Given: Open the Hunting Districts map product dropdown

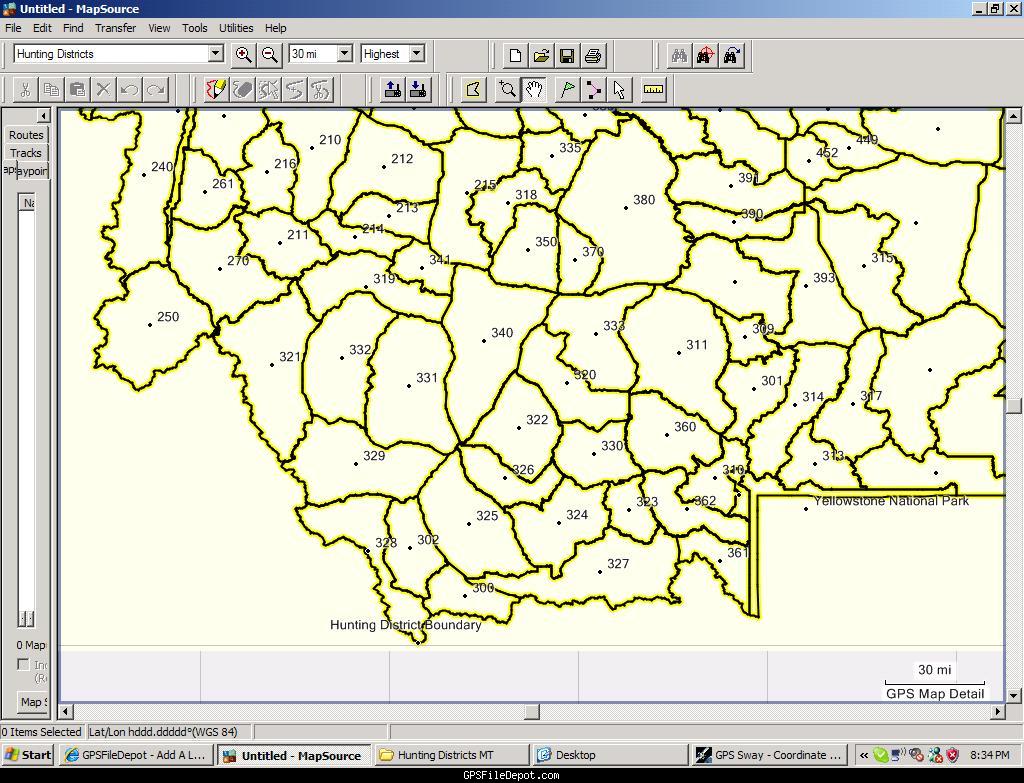Looking at the screenshot, I should tap(215, 54).
